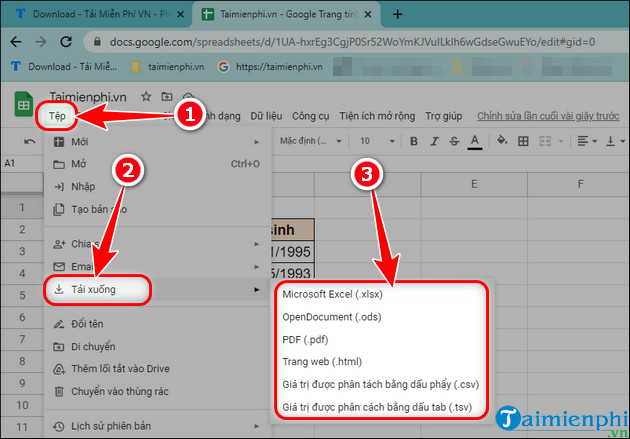Go forward in the browser

coord(41,42)
